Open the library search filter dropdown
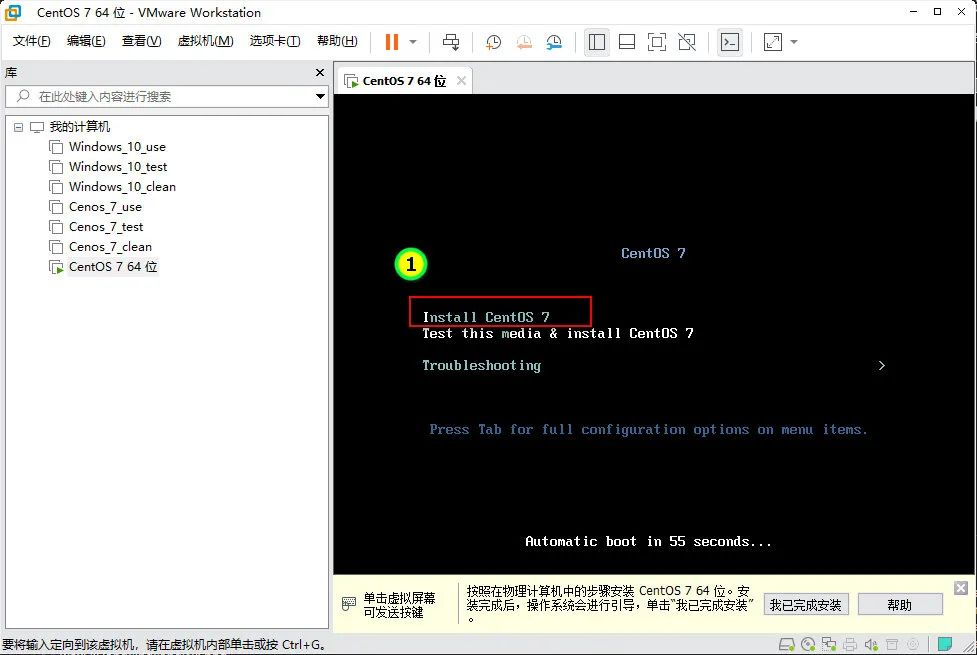This screenshot has height=655, width=977. [x=320, y=97]
